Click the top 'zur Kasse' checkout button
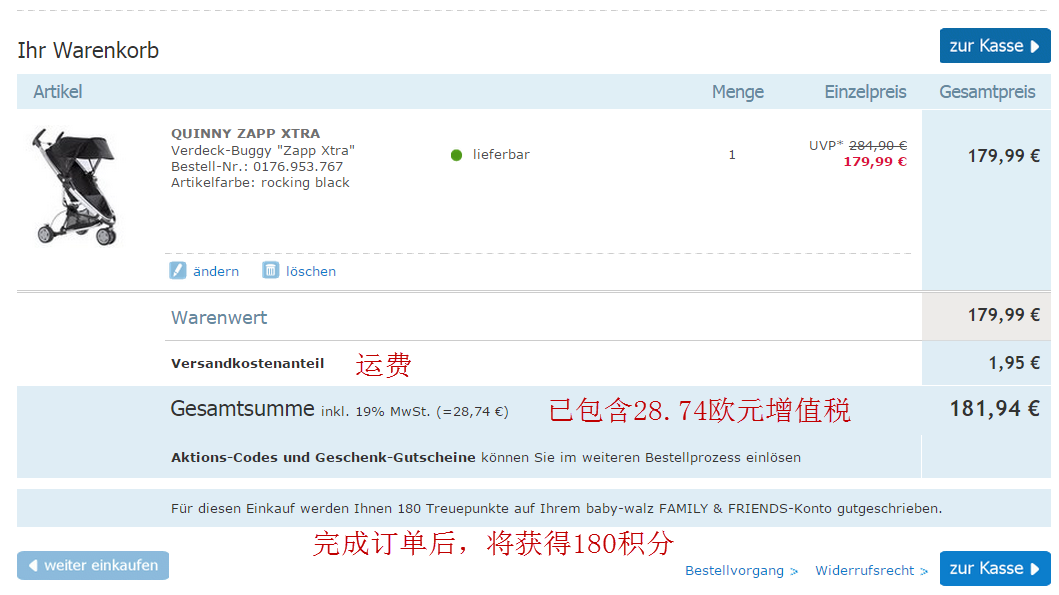 click(x=994, y=46)
